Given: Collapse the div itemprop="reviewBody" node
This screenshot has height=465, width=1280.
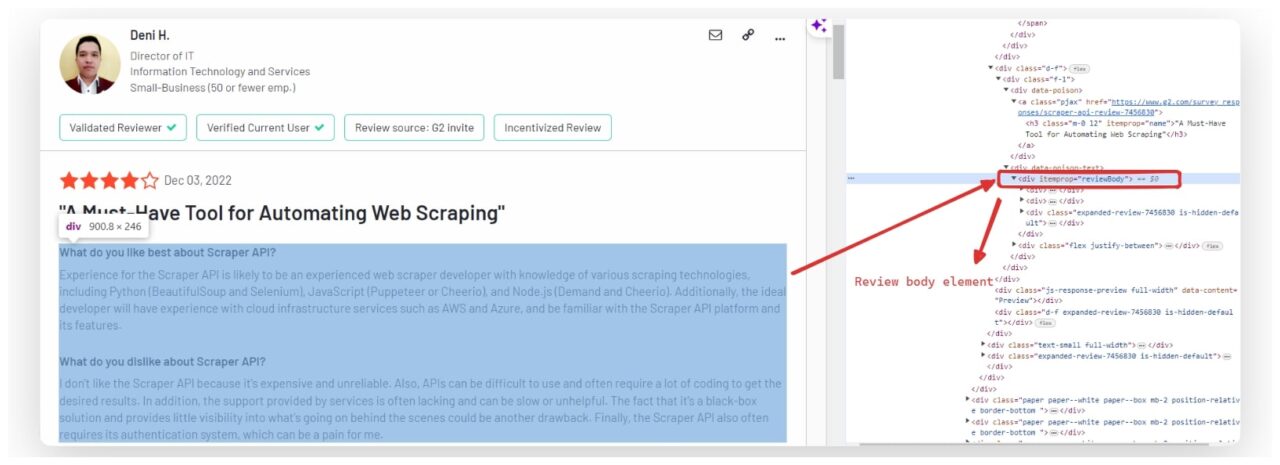Looking at the screenshot, I should 1014,178.
